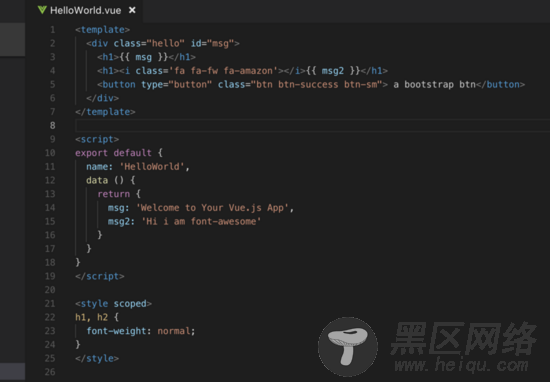This screenshot has height=382, width=550.
Task: Click the closing </script> tag
Action: point(100,276)
